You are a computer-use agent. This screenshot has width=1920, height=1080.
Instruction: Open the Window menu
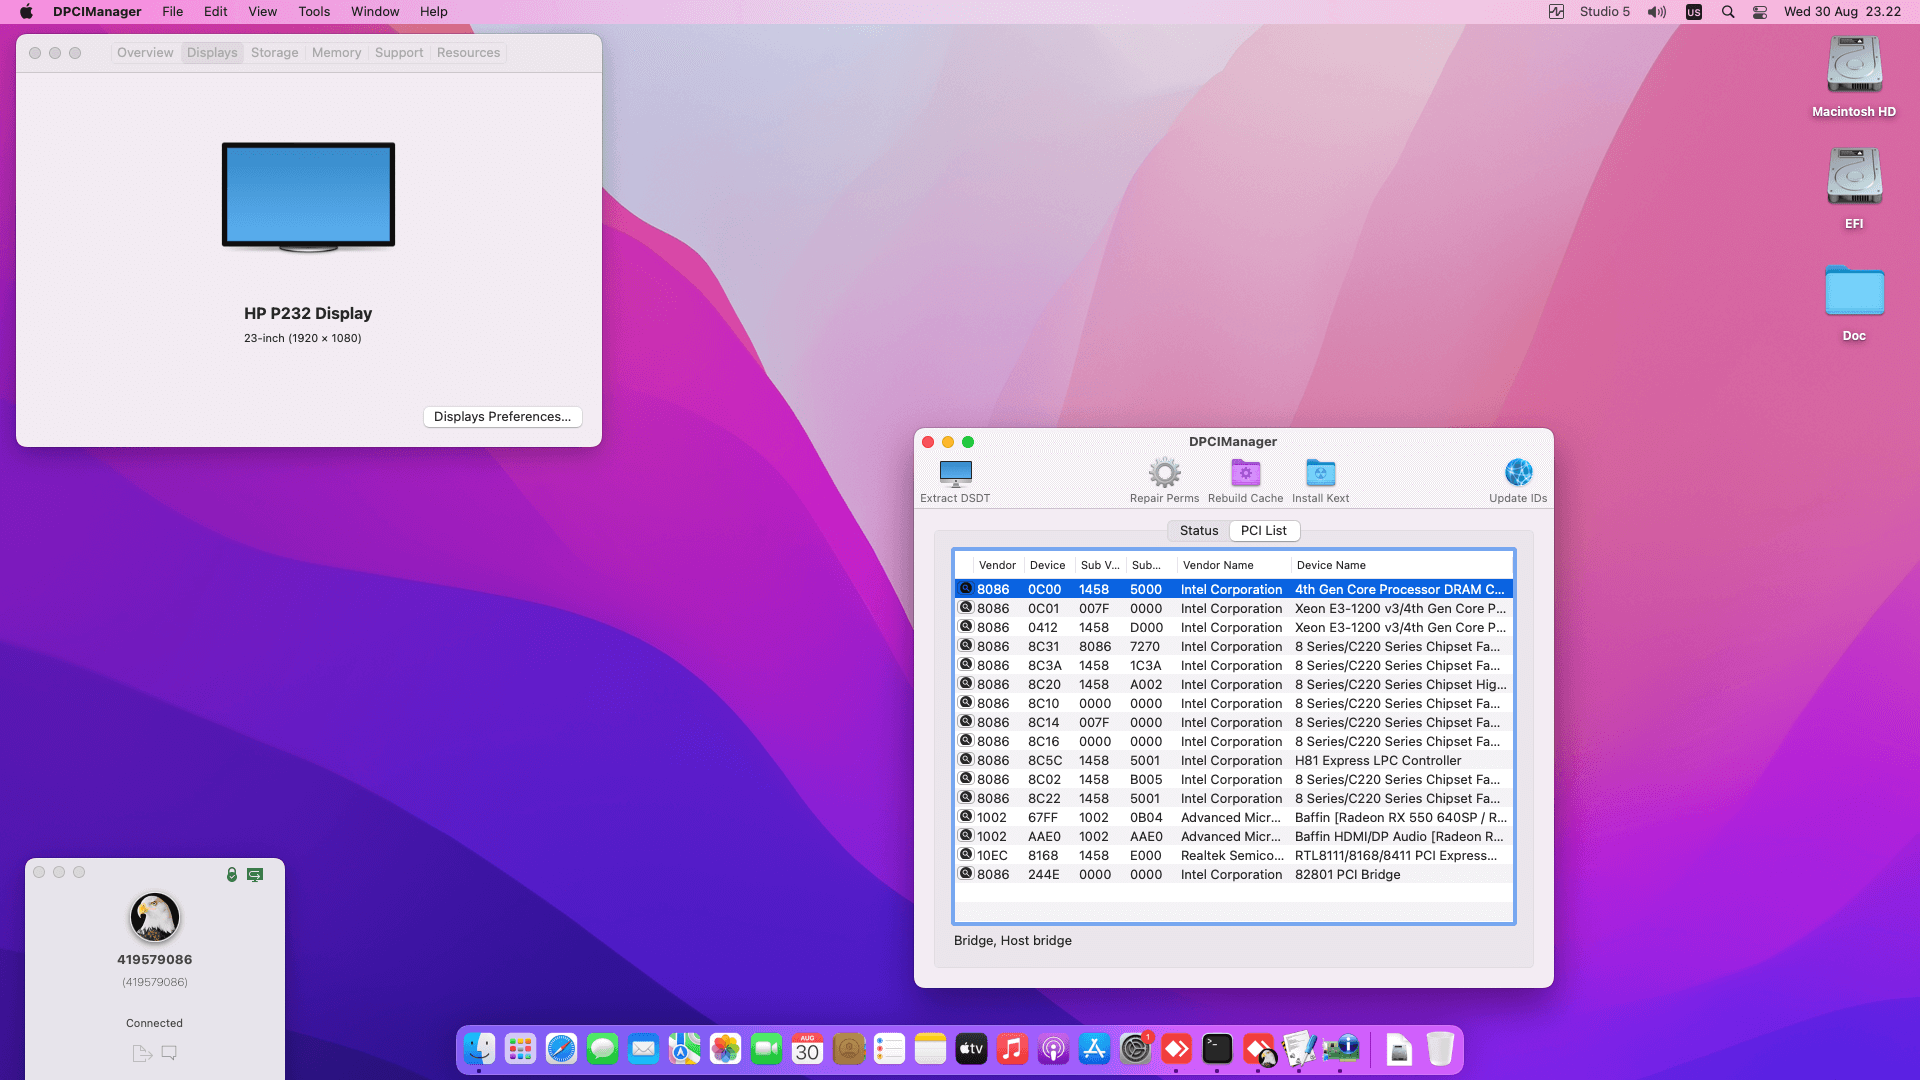point(375,12)
